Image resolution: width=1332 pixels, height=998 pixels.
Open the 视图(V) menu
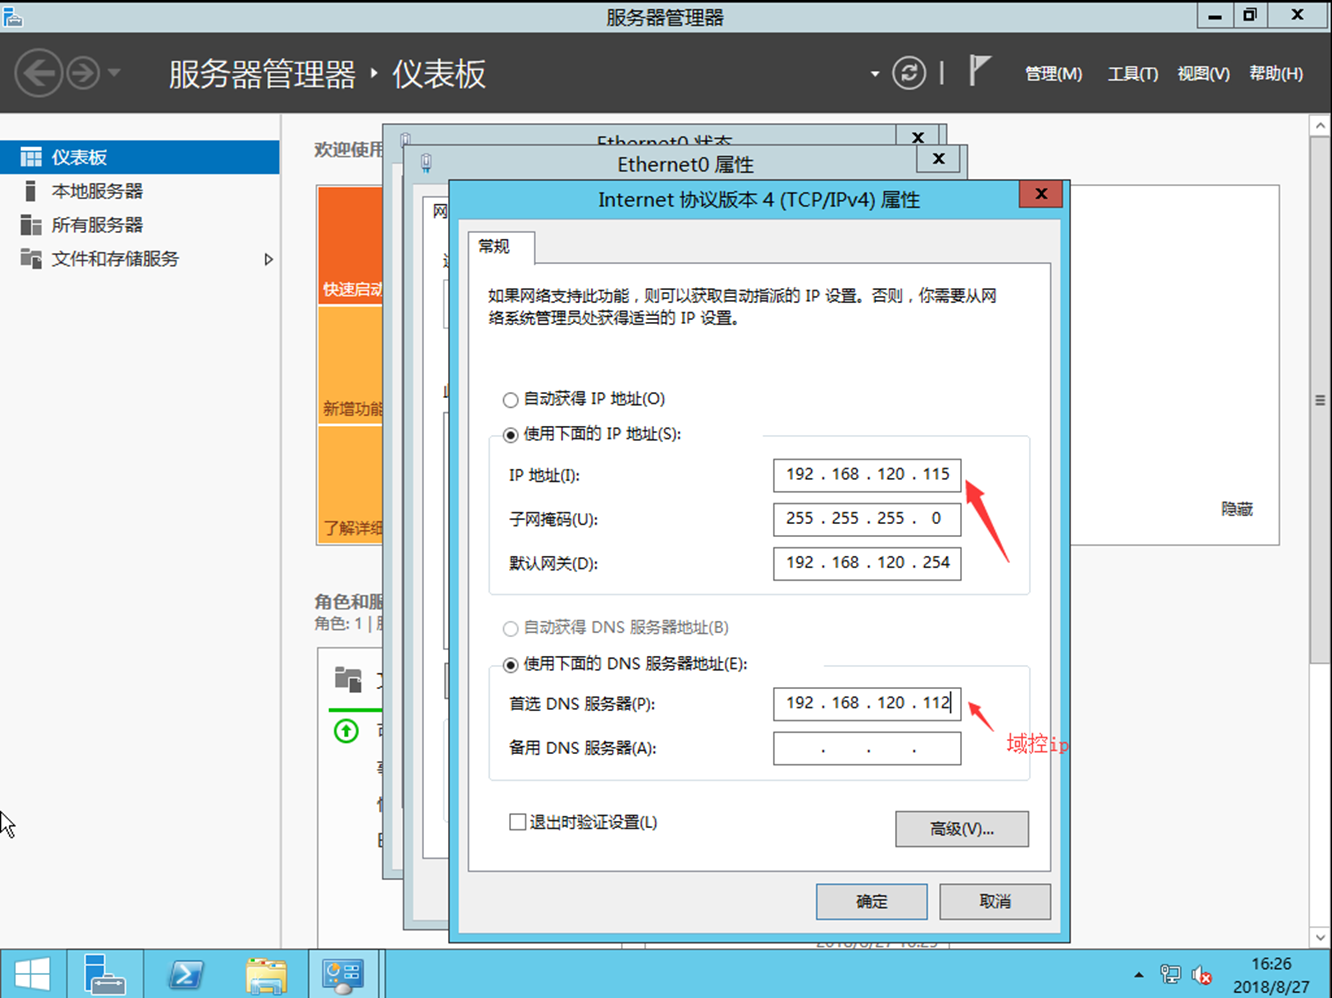click(x=1203, y=74)
